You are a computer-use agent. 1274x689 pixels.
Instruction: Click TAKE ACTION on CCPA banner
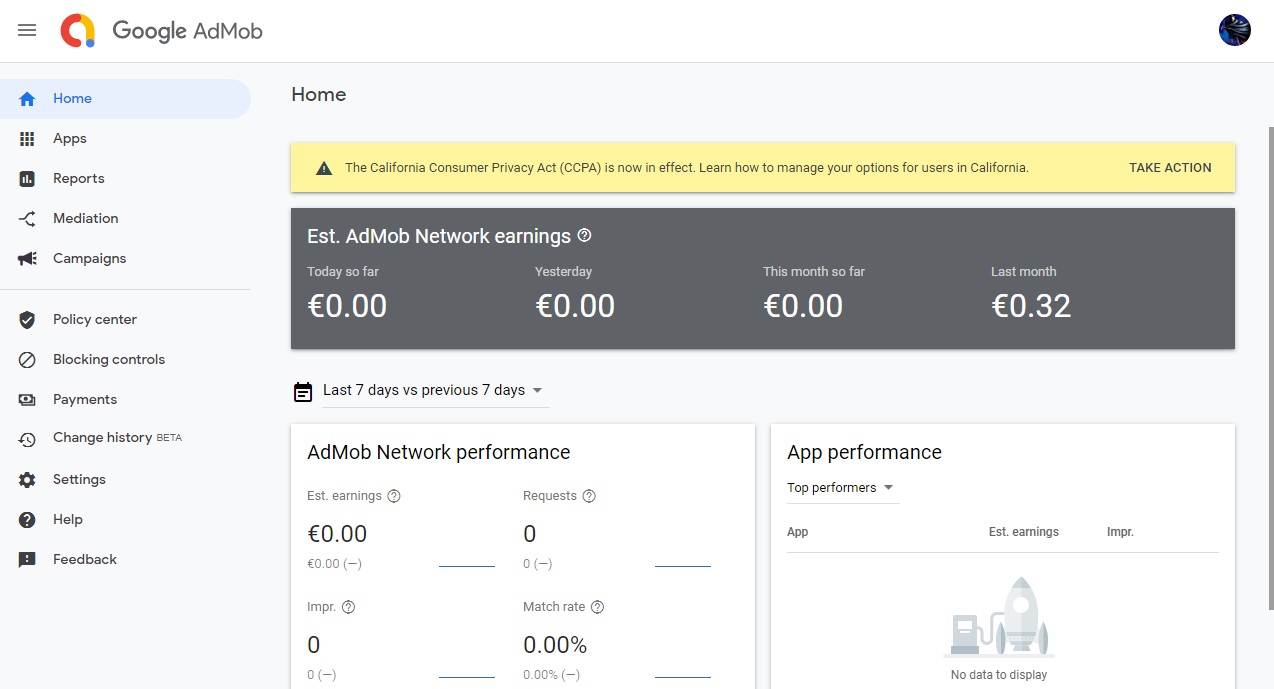(x=1170, y=168)
